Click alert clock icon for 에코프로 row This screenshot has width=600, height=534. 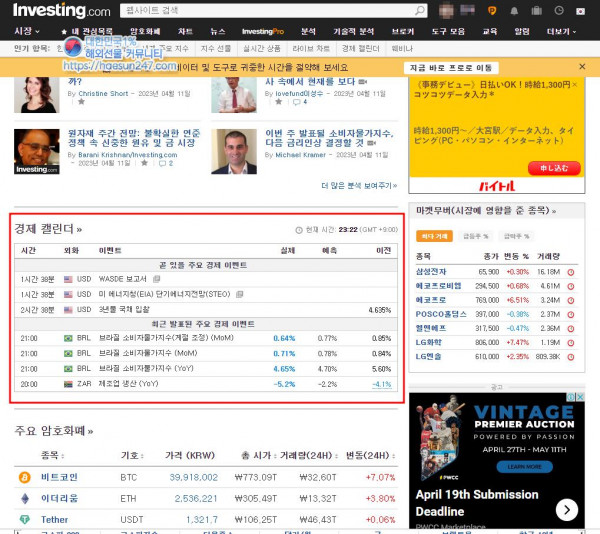(571, 301)
